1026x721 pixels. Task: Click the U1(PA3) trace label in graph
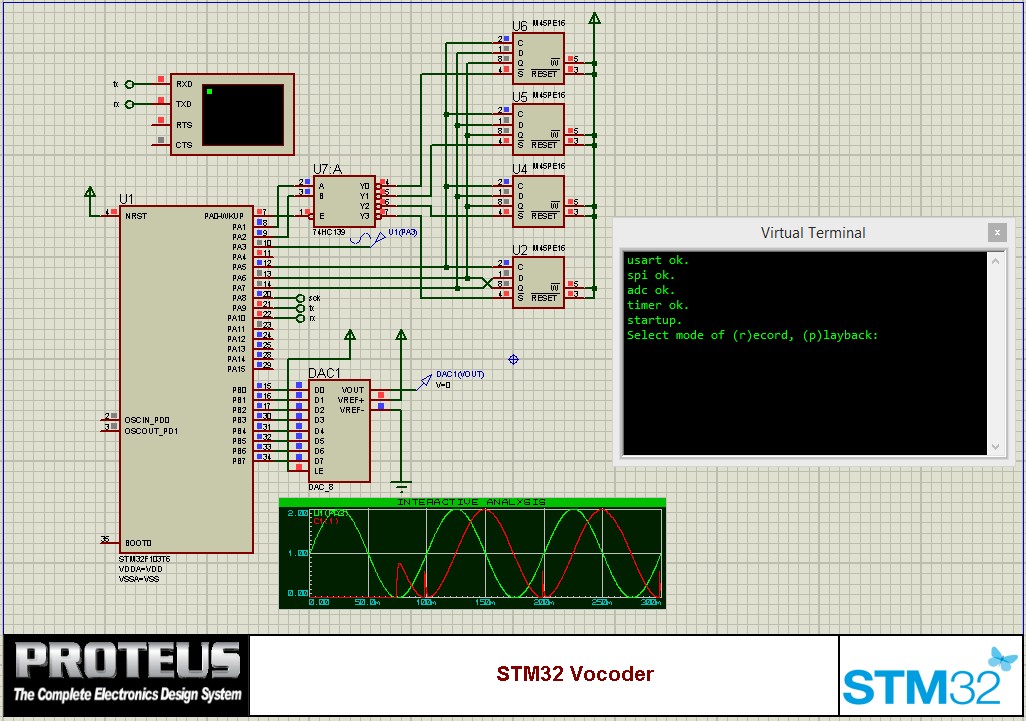(328, 514)
